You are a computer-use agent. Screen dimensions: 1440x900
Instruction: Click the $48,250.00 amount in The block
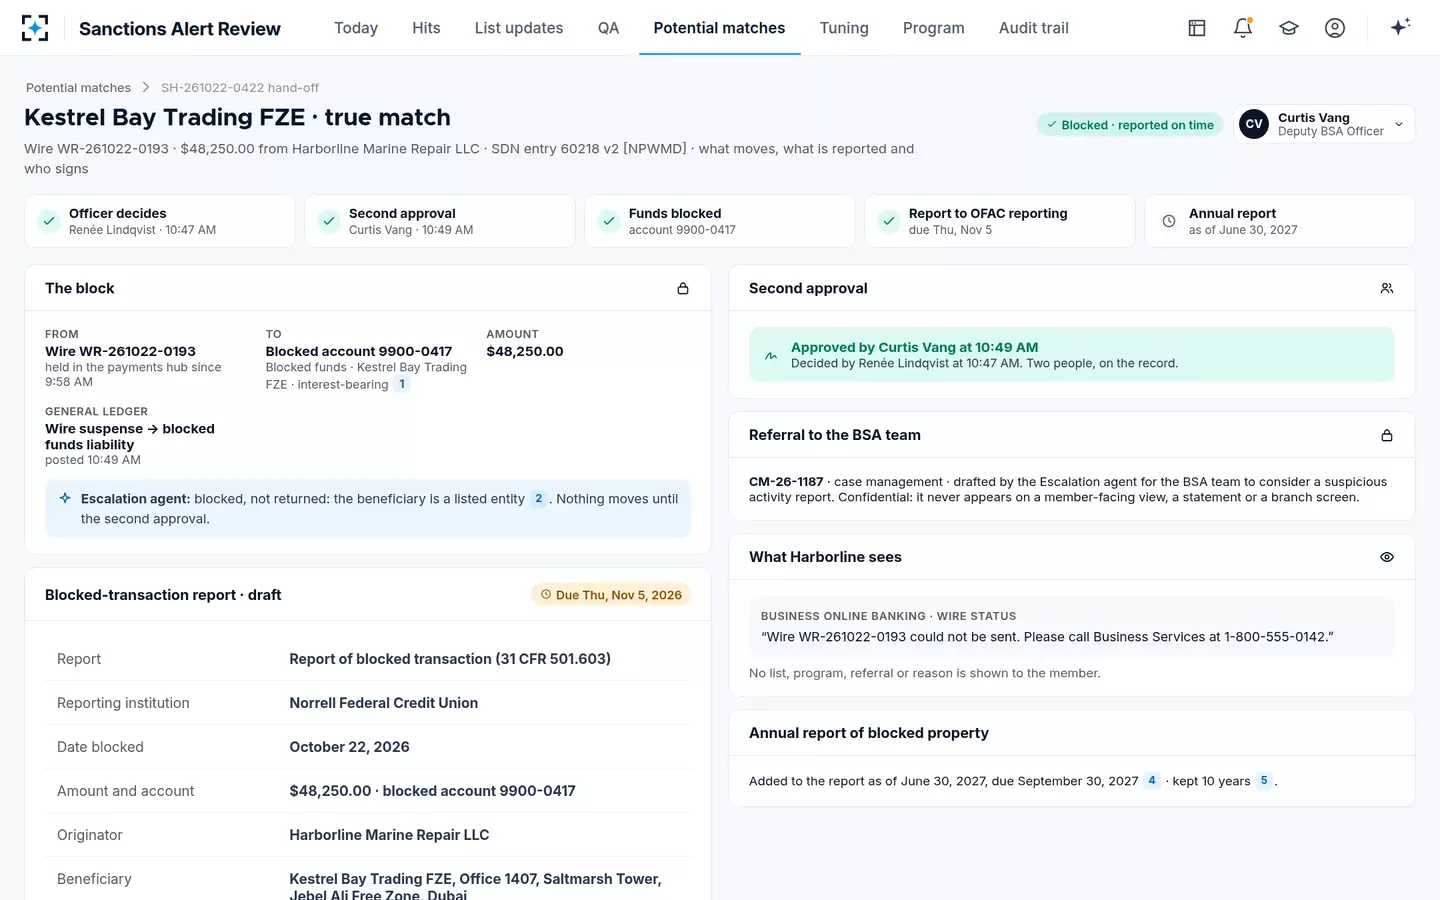click(525, 351)
